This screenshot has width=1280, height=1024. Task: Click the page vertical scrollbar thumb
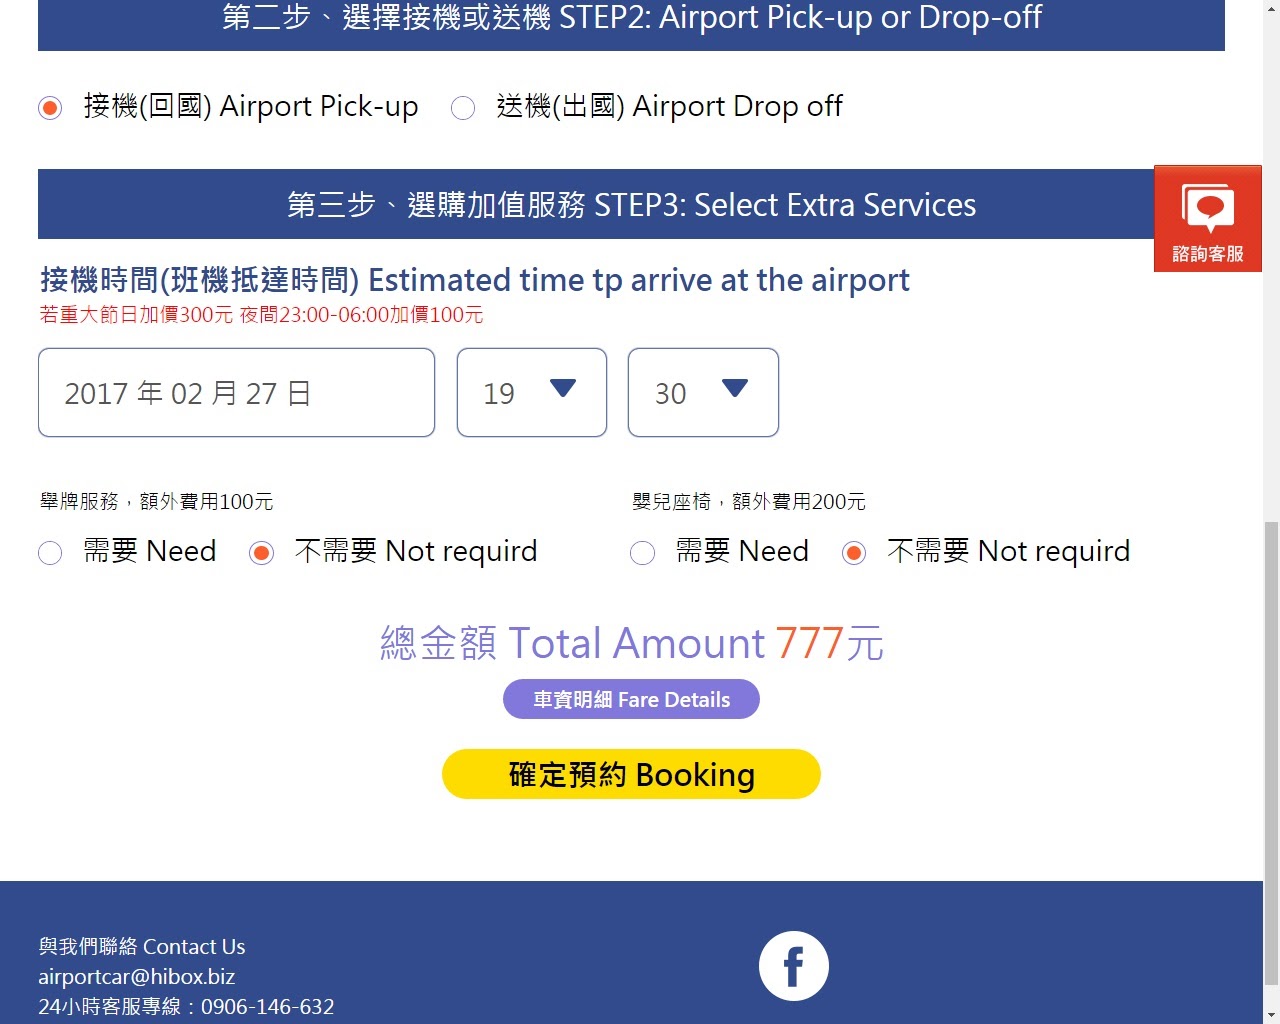point(1271,752)
